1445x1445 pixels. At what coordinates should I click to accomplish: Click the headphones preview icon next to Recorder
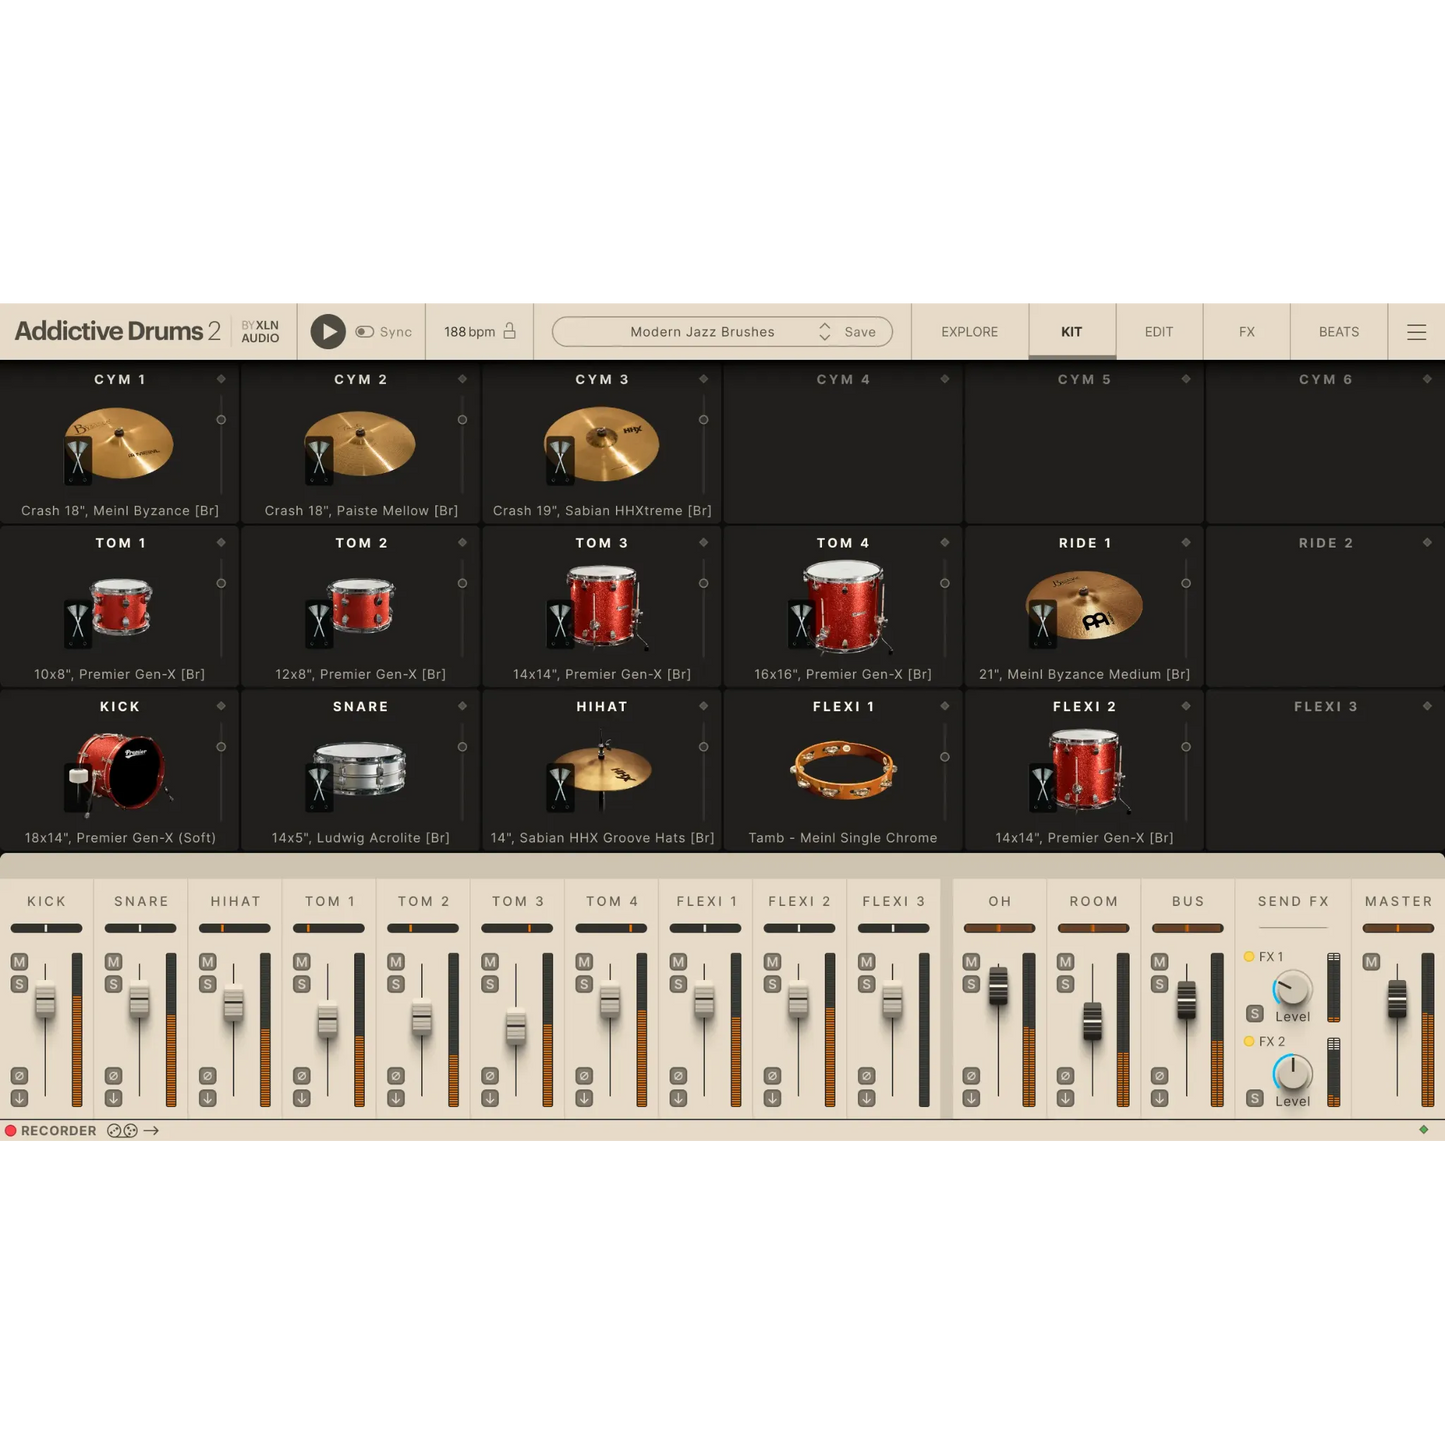(x=121, y=1131)
